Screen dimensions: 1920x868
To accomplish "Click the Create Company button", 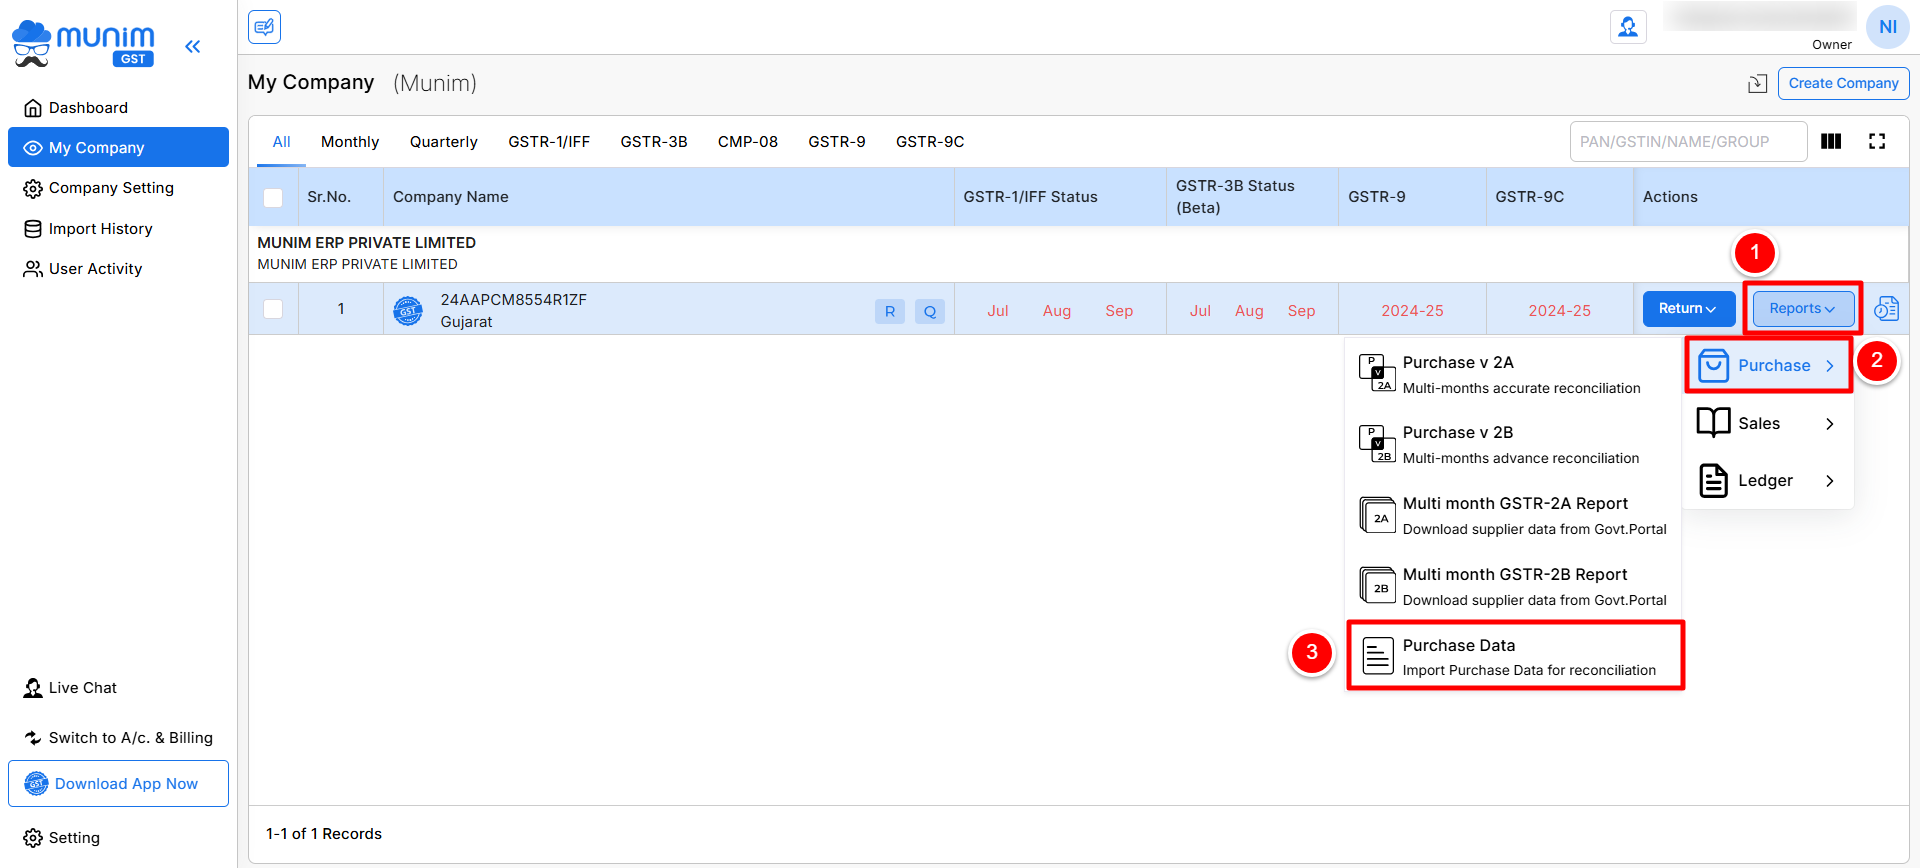I will [1843, 83].
